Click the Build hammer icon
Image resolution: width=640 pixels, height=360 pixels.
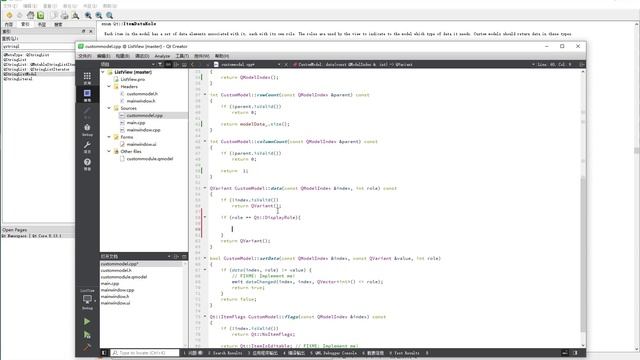[x=87, y=347]
